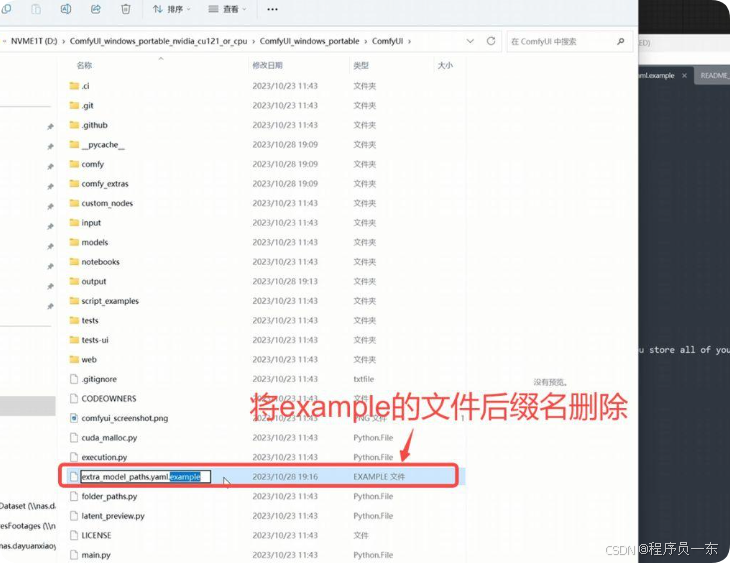
Task: Click the 在 ComfyUI 中搜索 search box
Action: tap(569, 41)
